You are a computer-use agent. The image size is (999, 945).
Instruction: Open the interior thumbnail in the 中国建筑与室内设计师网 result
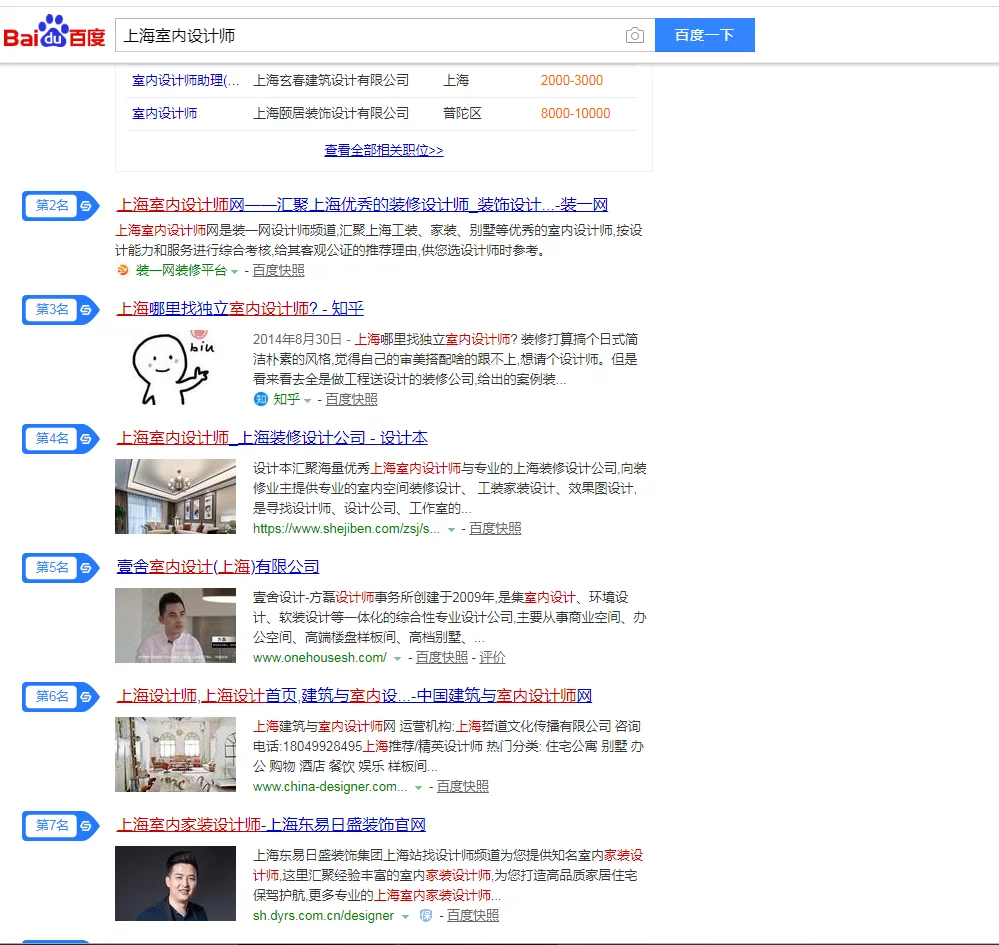175,754
